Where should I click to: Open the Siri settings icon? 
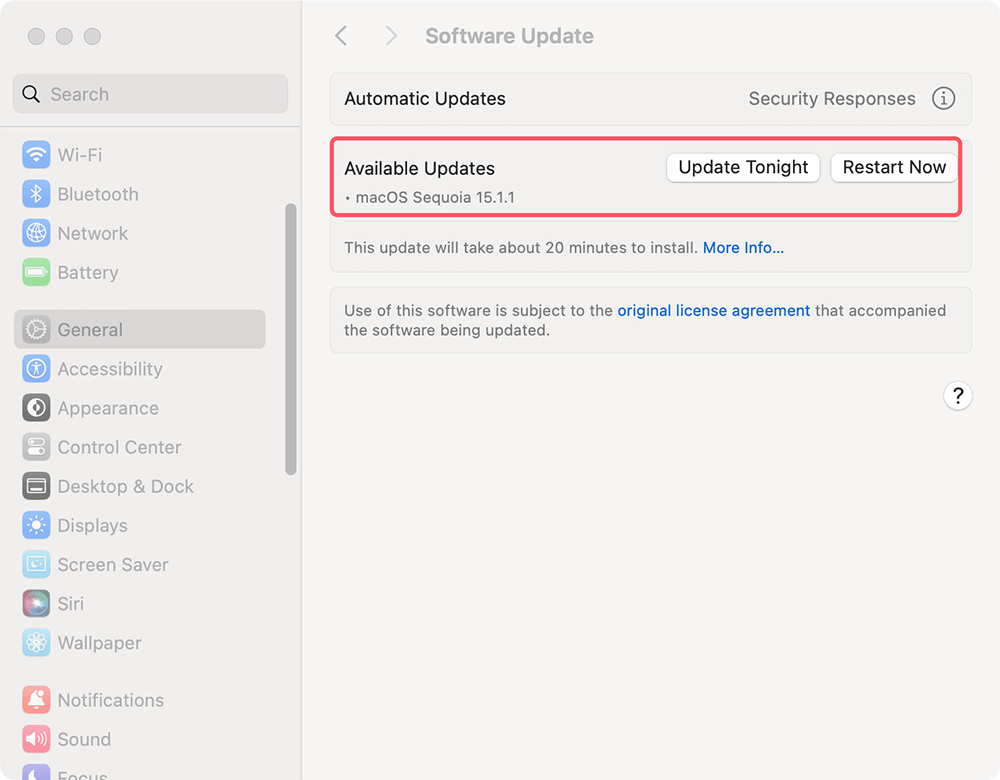pos(35,603)
